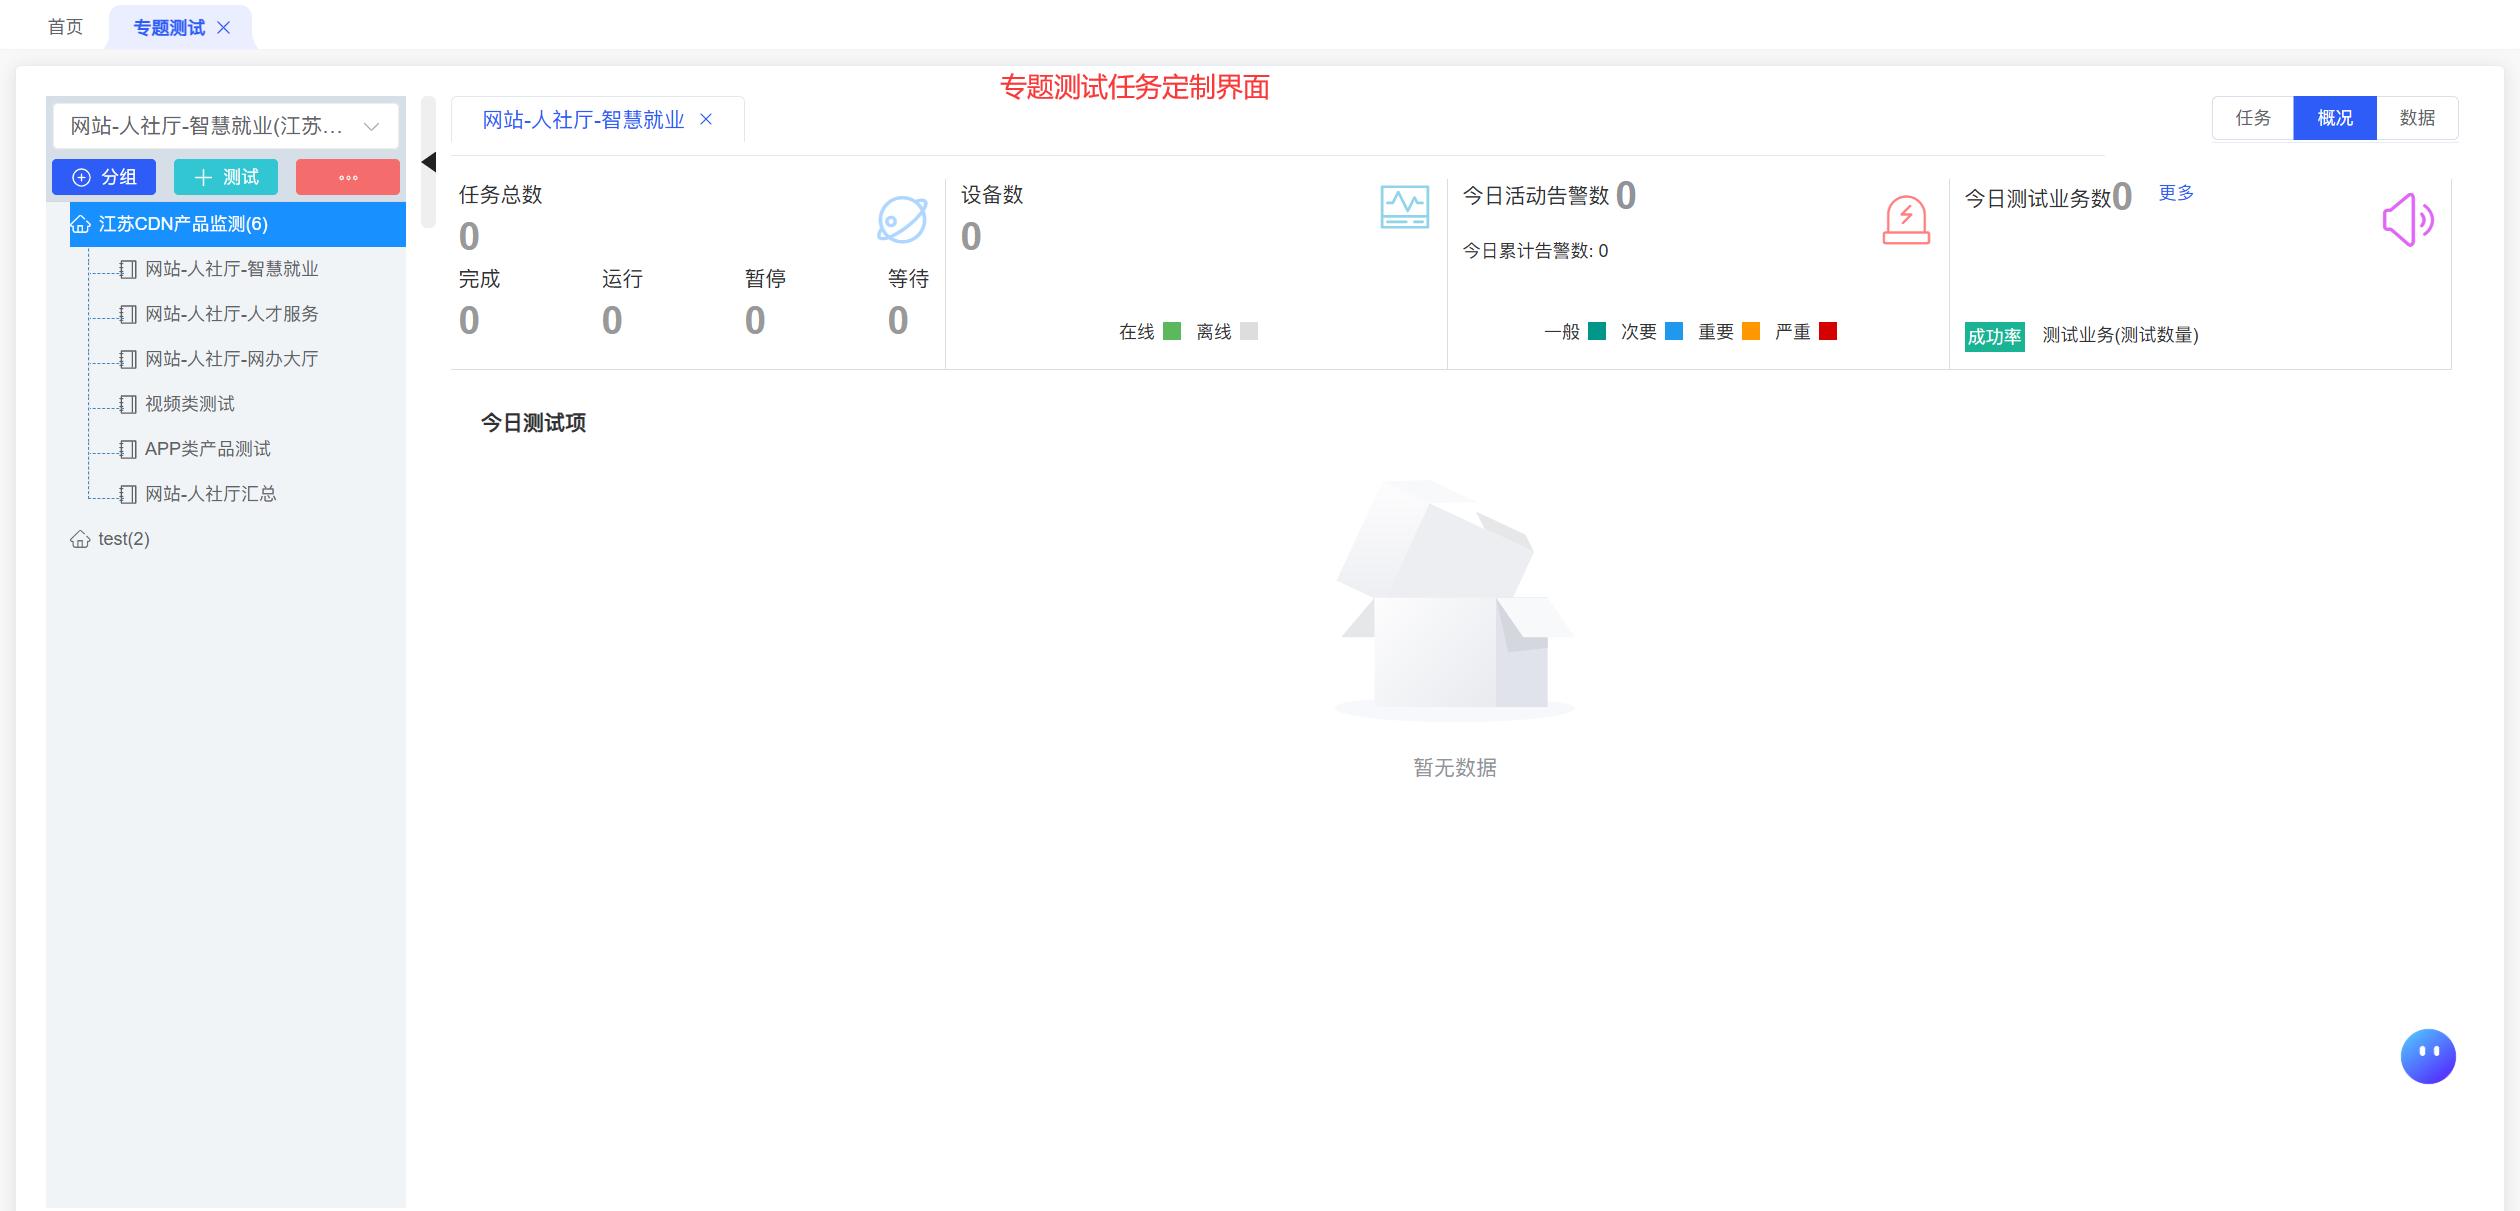The width and height of the screenshot is (2520, 1211).
Task: Click the blue 分组 button
Action: coord(104,177)
